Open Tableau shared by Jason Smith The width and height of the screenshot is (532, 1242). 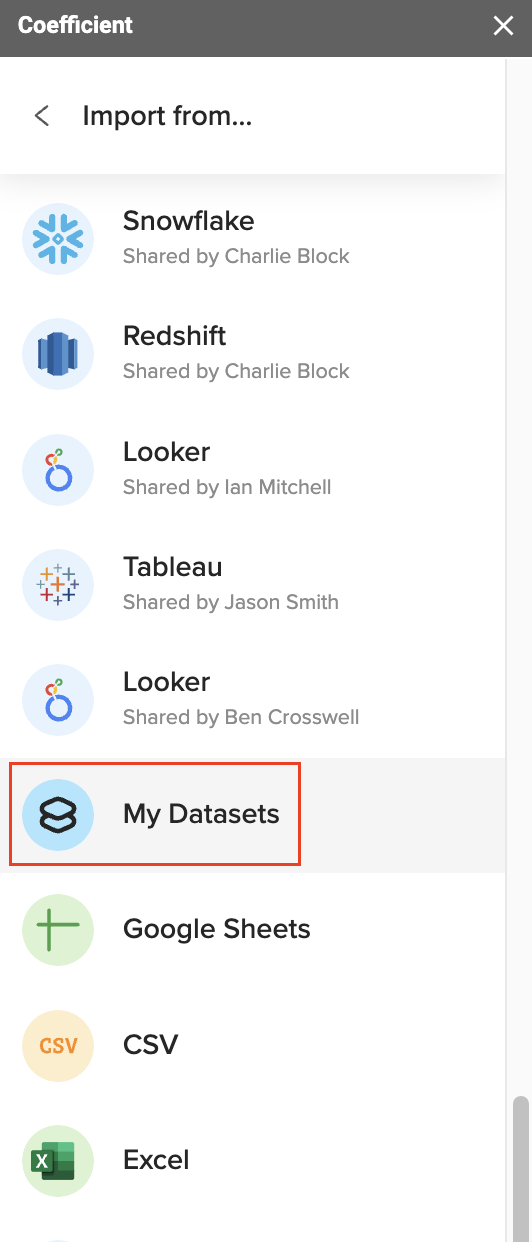tap(253, 585)
